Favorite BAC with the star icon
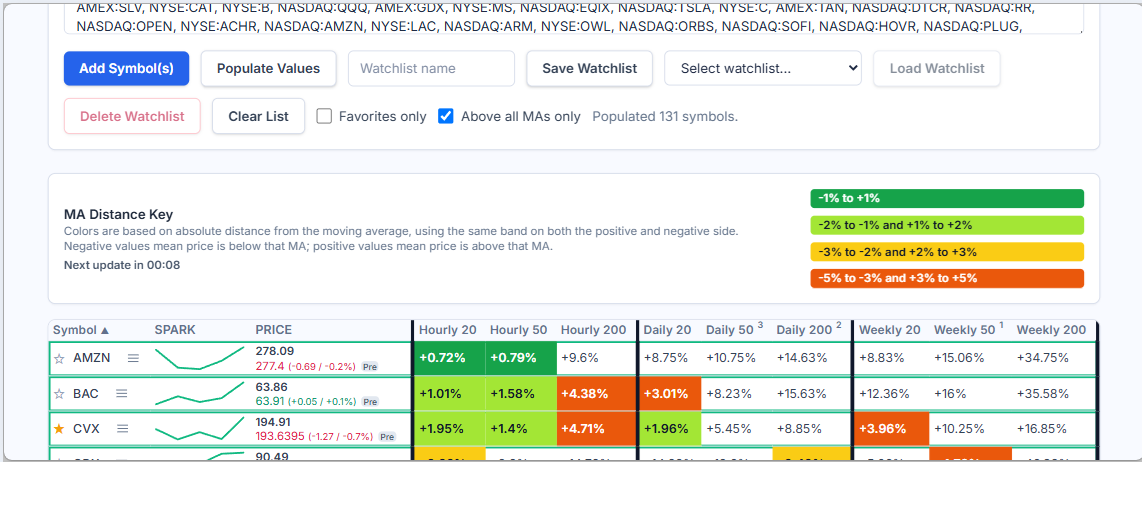The image size is (1142, 512). tap(59, 394)
